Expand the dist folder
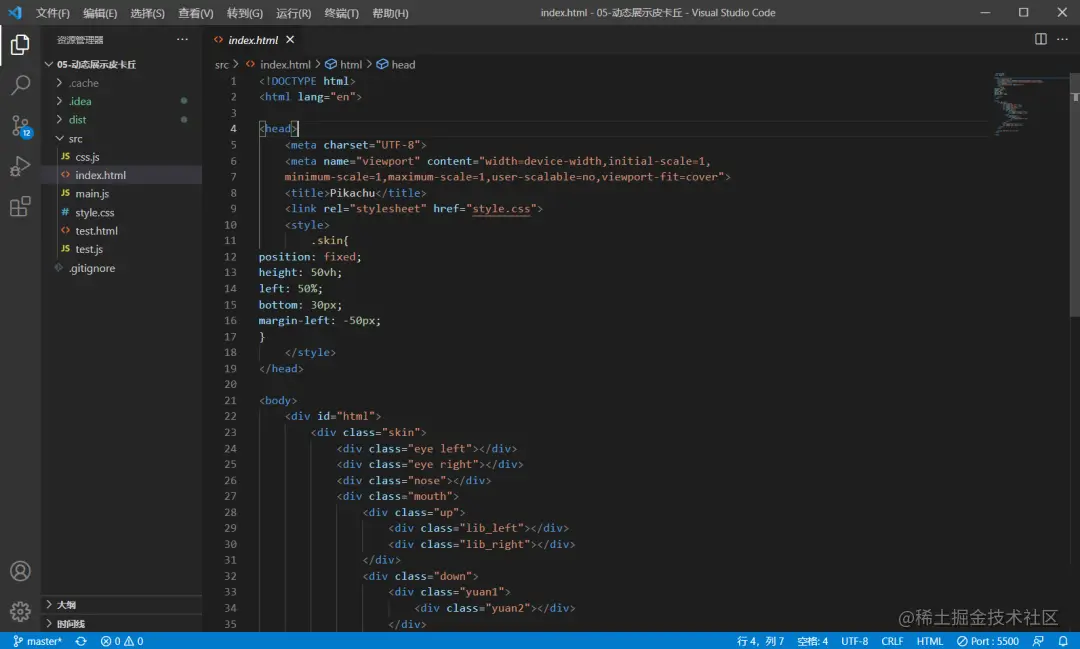 (77, 120)
